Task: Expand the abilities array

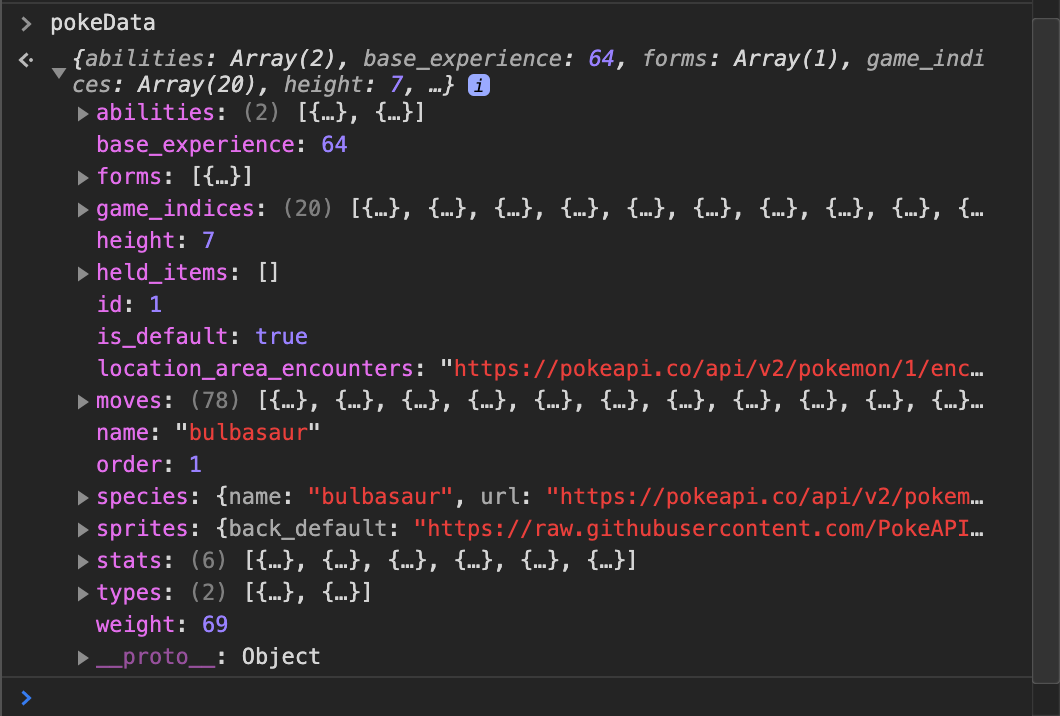Action: click(x=83, y=114)
